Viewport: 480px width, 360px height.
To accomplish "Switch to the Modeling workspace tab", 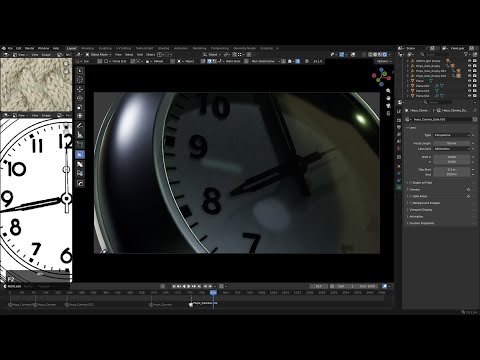I will click(x=87, y=48).
